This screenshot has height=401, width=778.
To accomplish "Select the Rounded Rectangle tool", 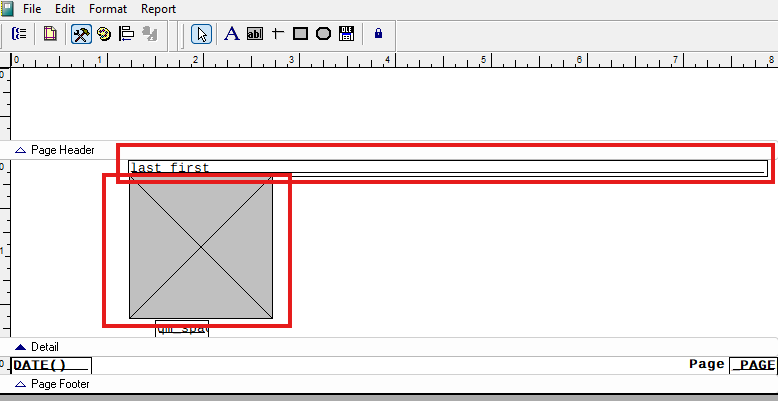I will click(x=323, y=34).
